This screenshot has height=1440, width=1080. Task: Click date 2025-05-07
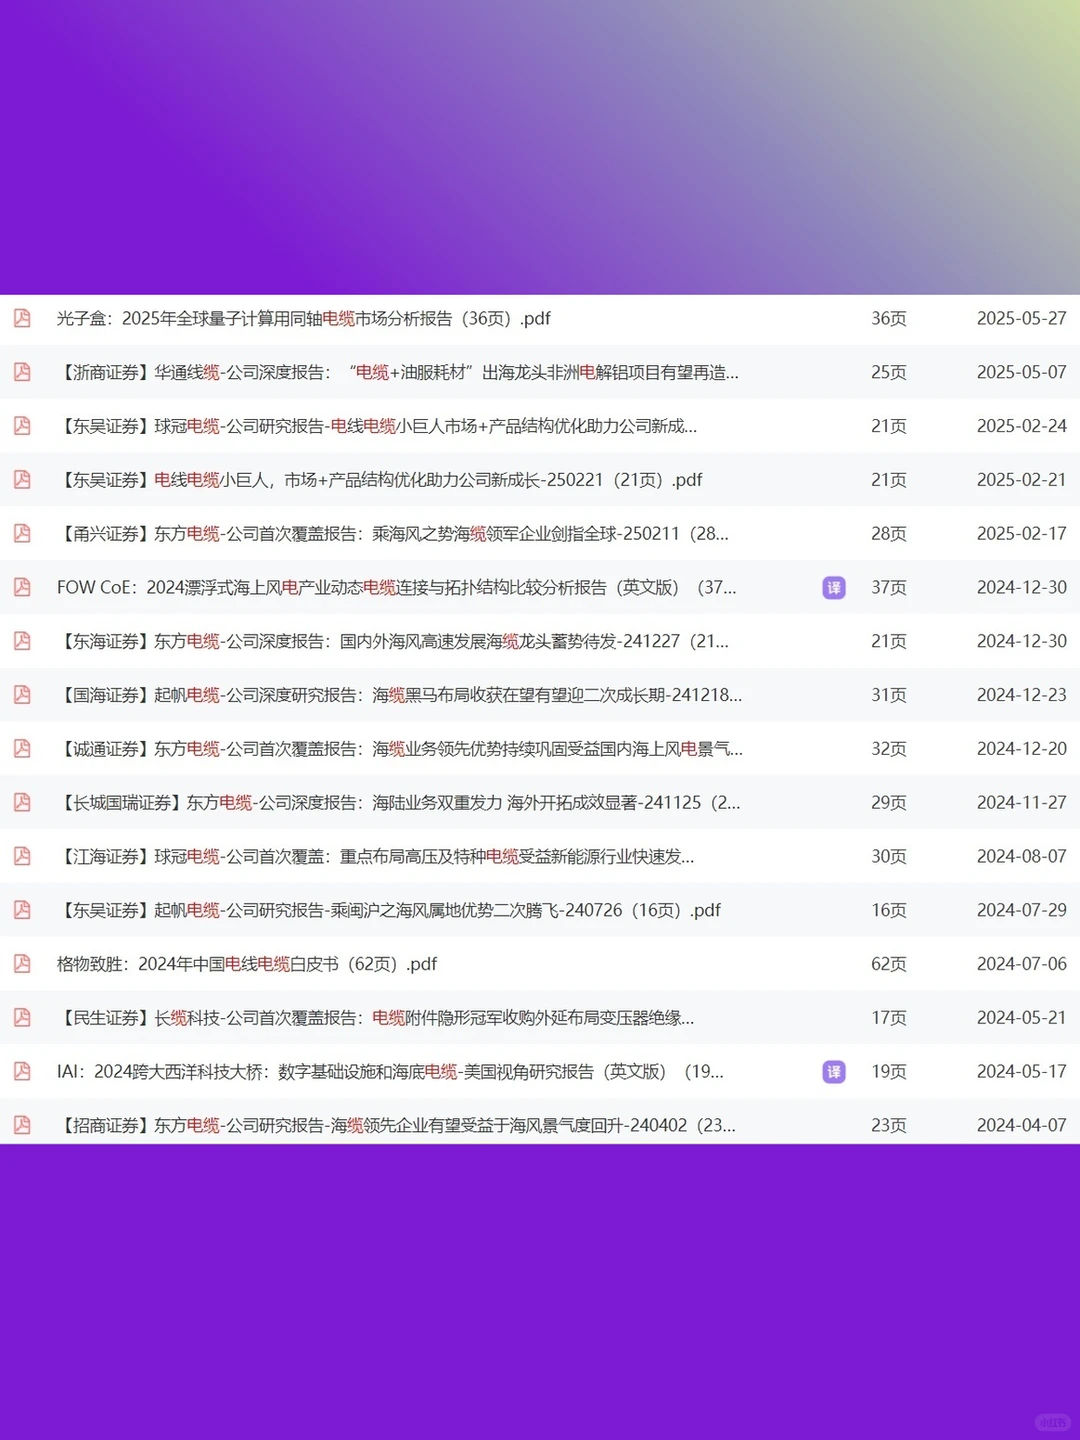(x=1022, y=372)
